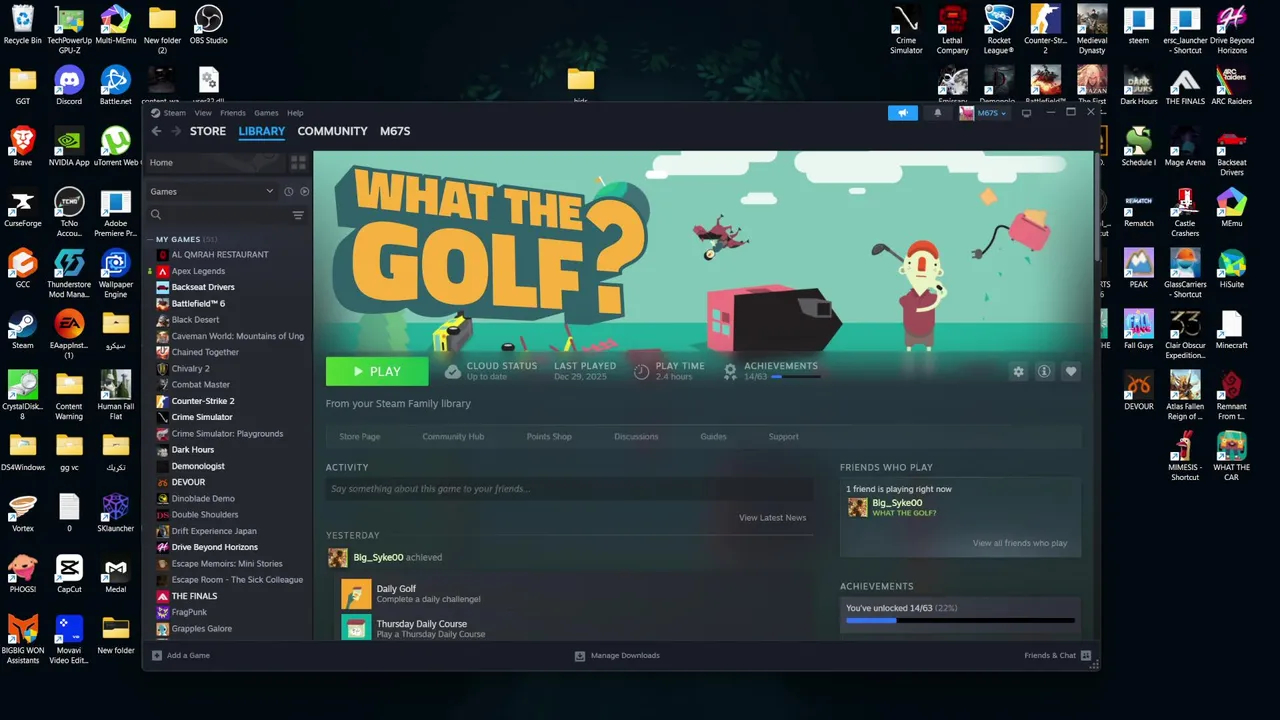Open Discord desktop shortcut
1280x720 pixels.
pyautogui.click(x=69, y=85)
